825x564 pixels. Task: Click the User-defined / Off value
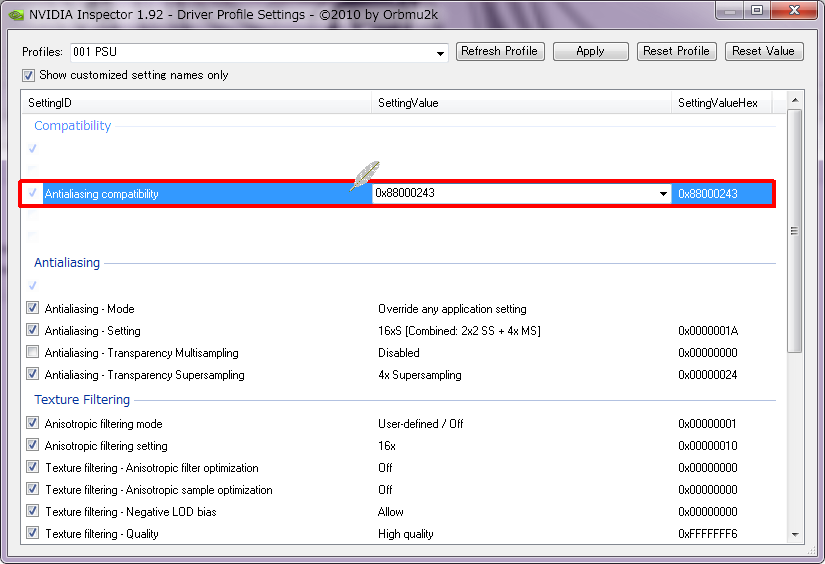421,424
